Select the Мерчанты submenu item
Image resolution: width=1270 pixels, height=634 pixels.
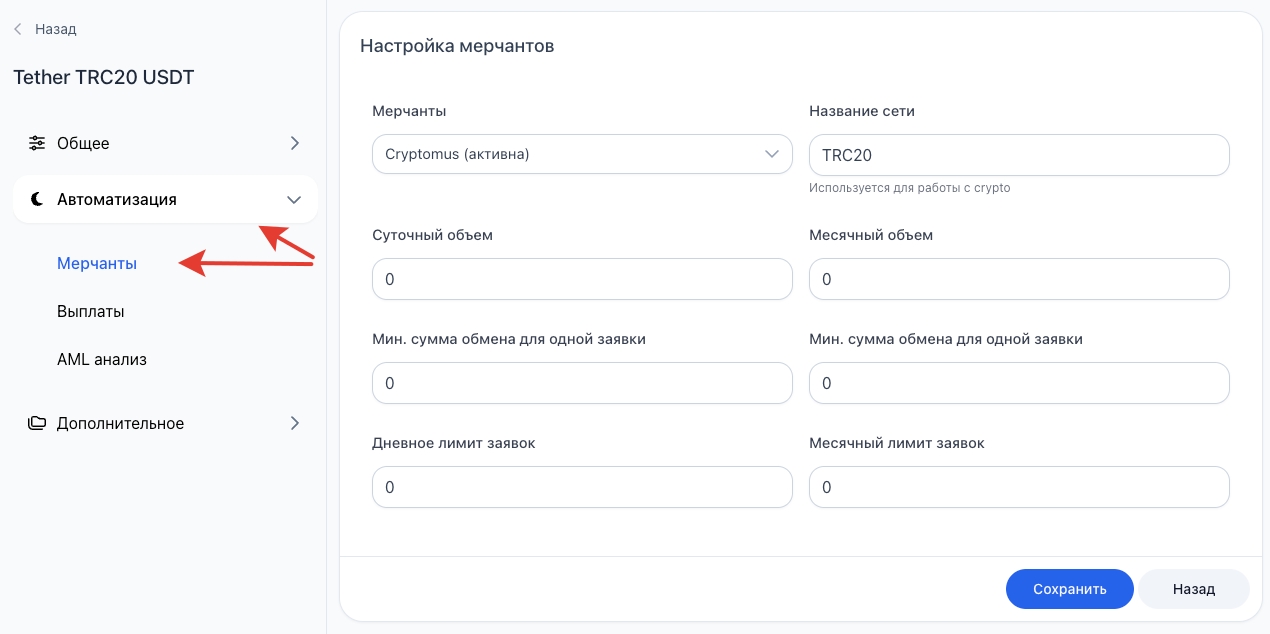coord(97,263)
